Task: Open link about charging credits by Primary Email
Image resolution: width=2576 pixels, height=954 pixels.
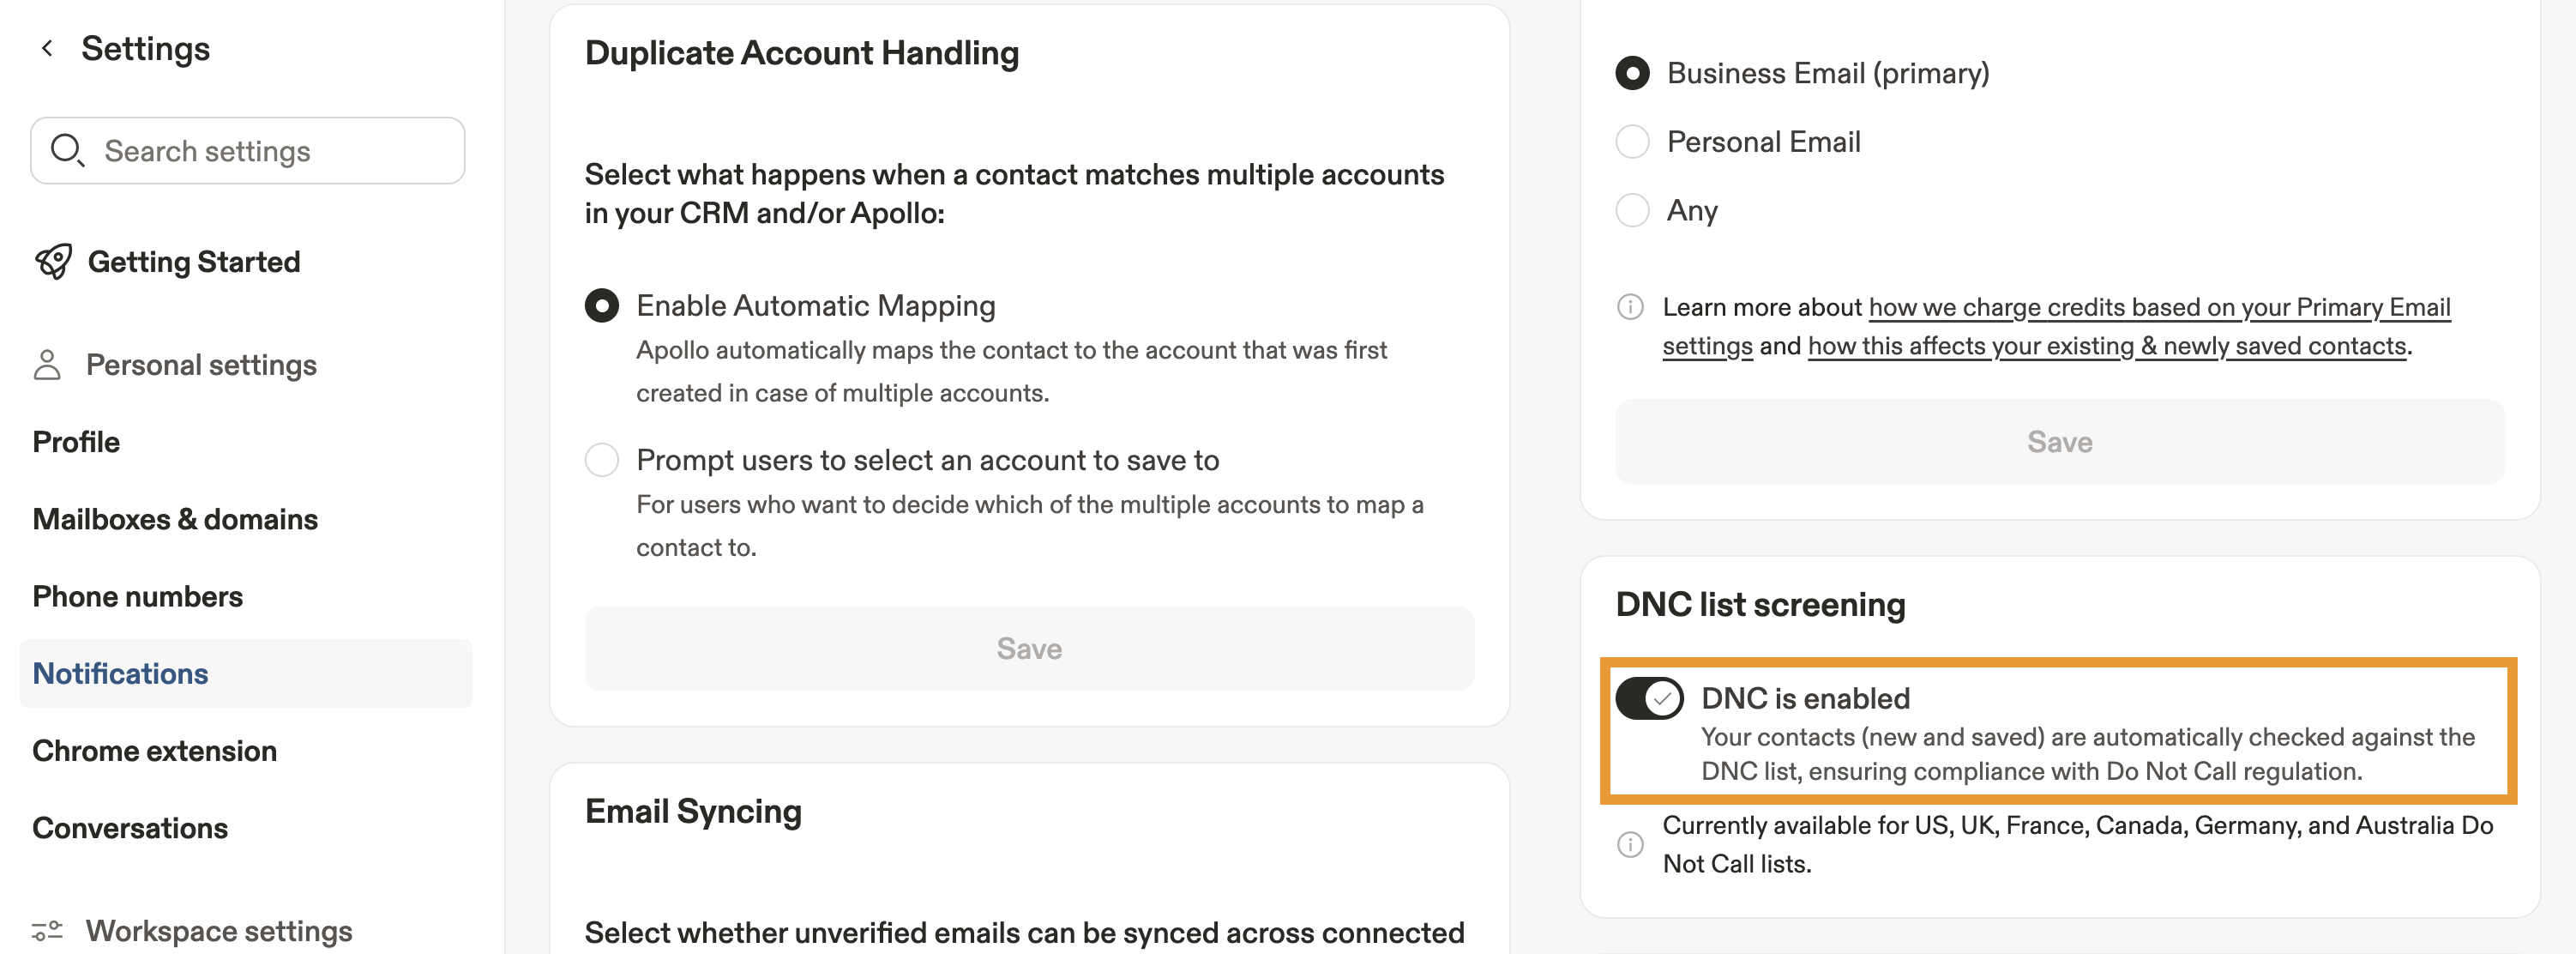Action: [2159, 308]
